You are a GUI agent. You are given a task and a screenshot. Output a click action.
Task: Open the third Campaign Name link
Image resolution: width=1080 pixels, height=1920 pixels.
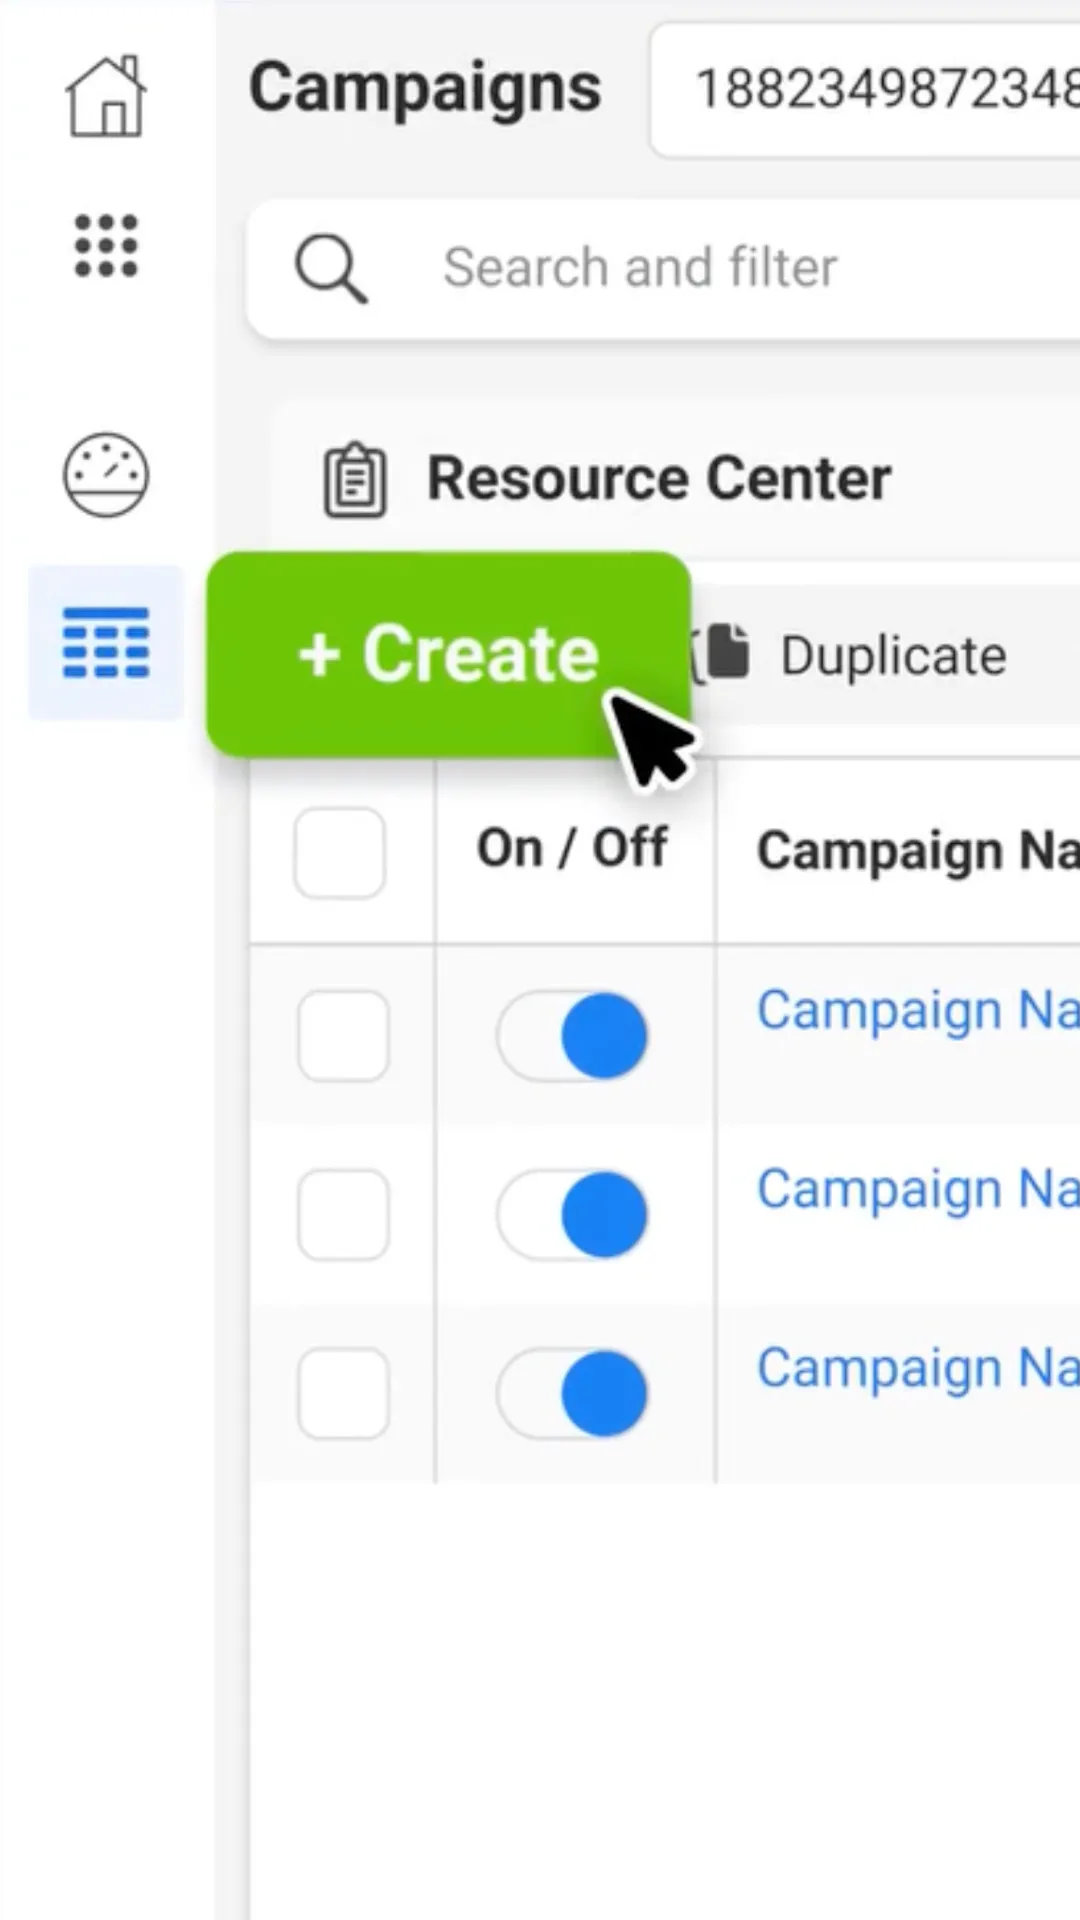point(918,1368)
